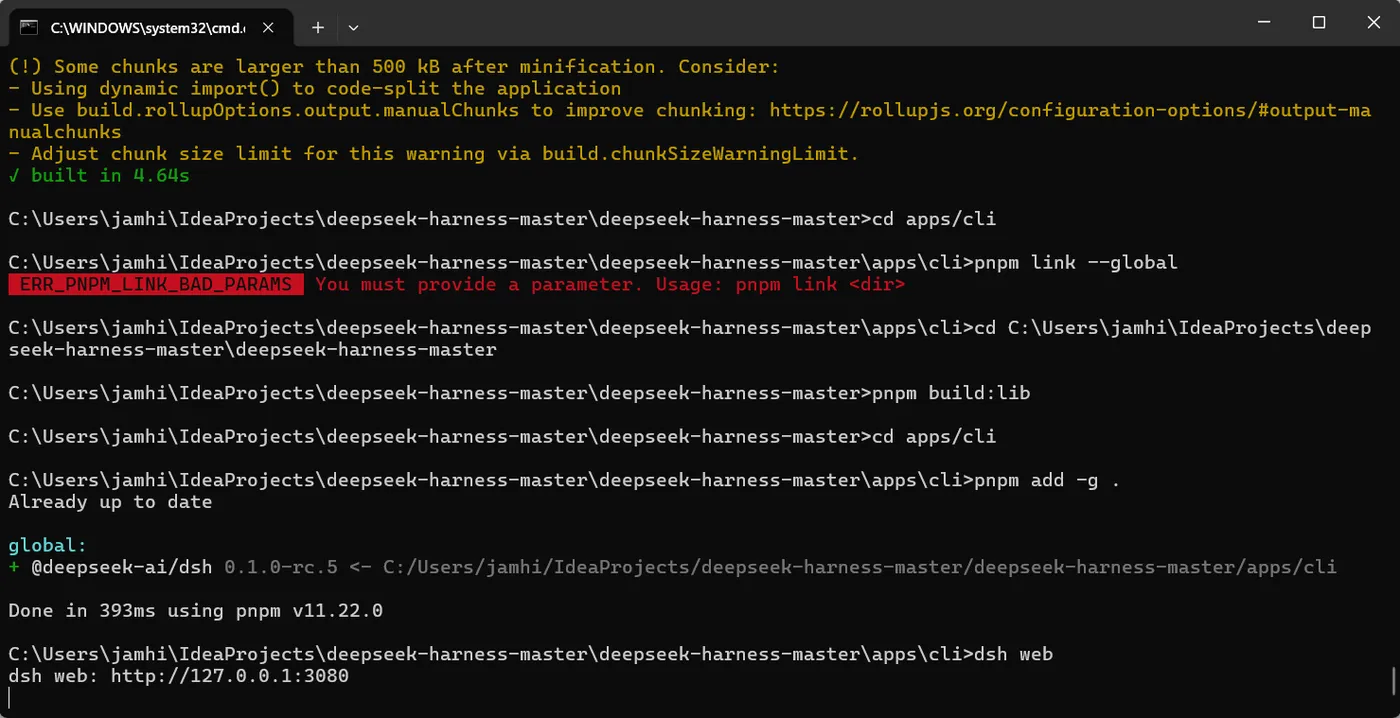Click the cmd icon in the tab

click(29, 28)
